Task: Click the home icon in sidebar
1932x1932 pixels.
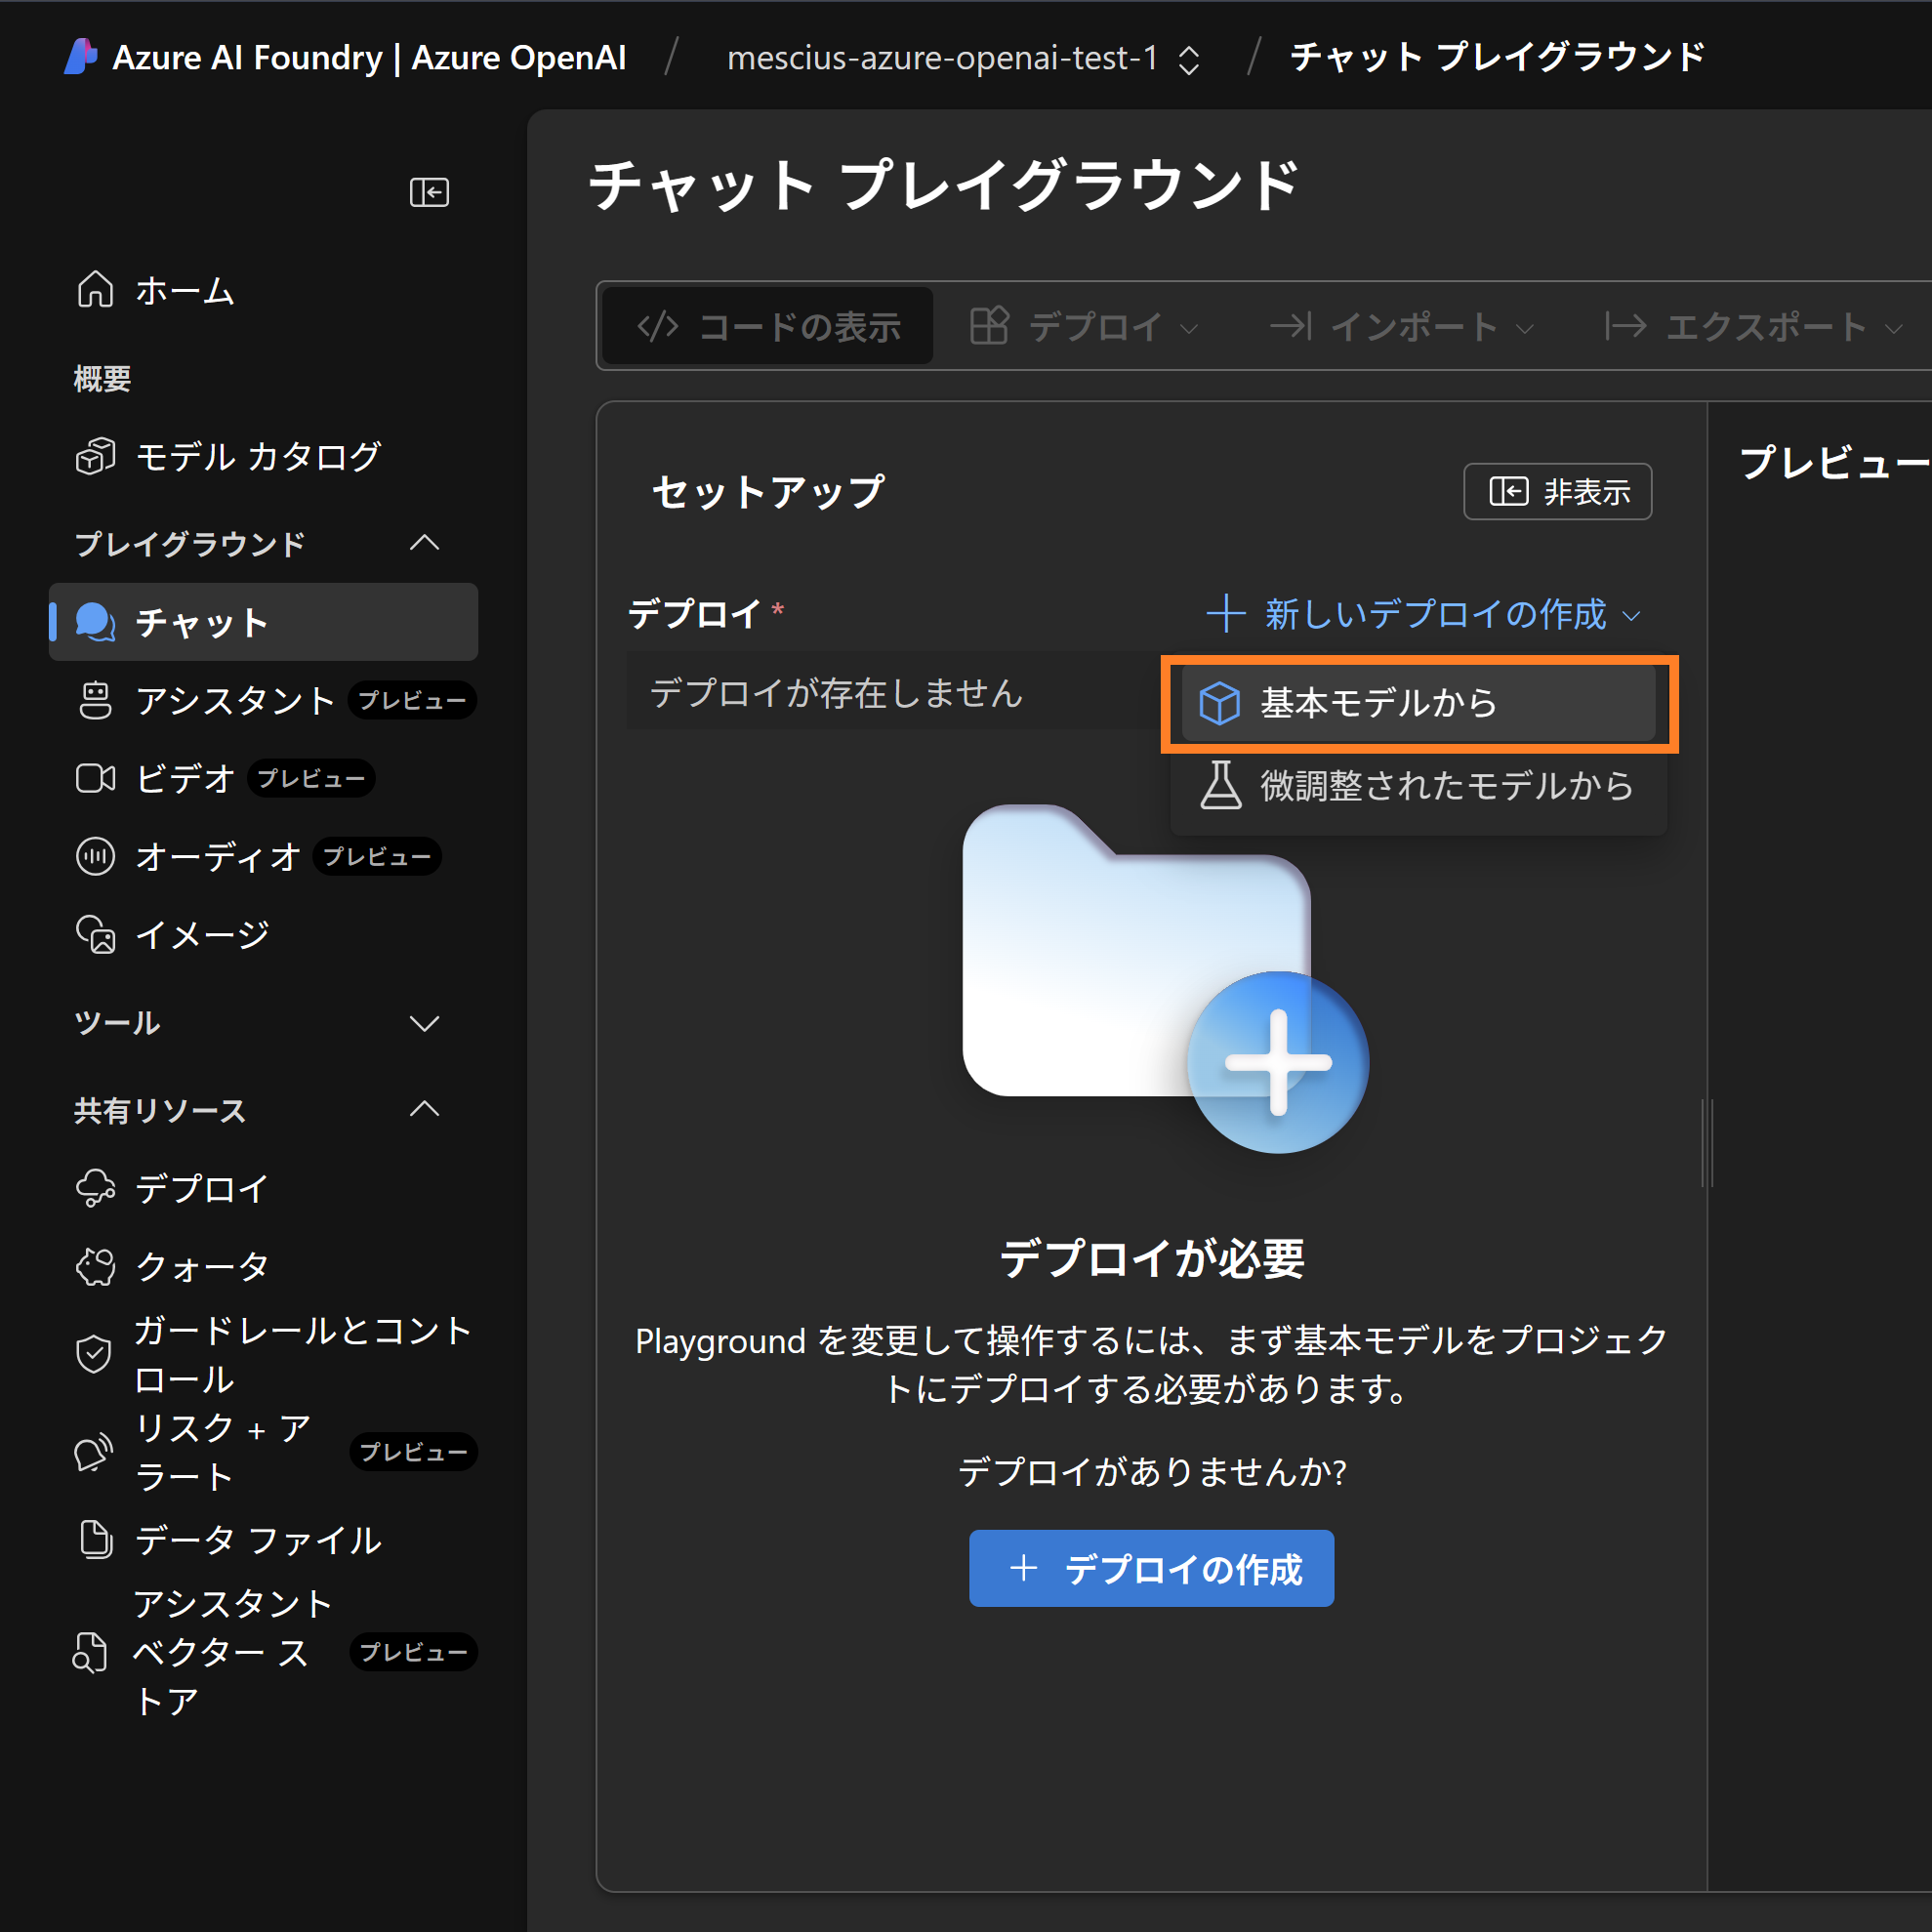Action: point(96,290)
